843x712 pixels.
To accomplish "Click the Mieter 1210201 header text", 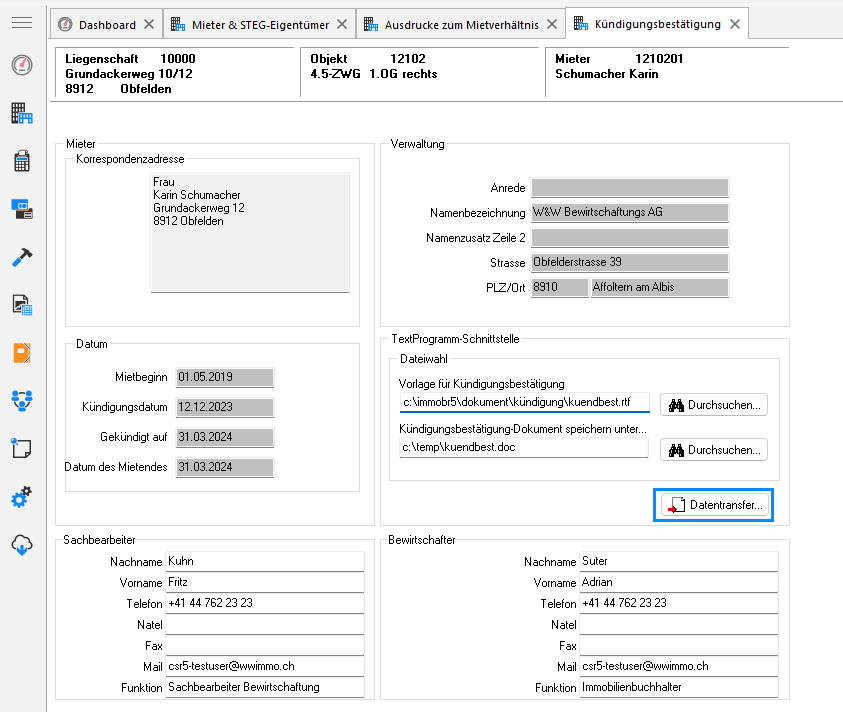I will point(619,59).
